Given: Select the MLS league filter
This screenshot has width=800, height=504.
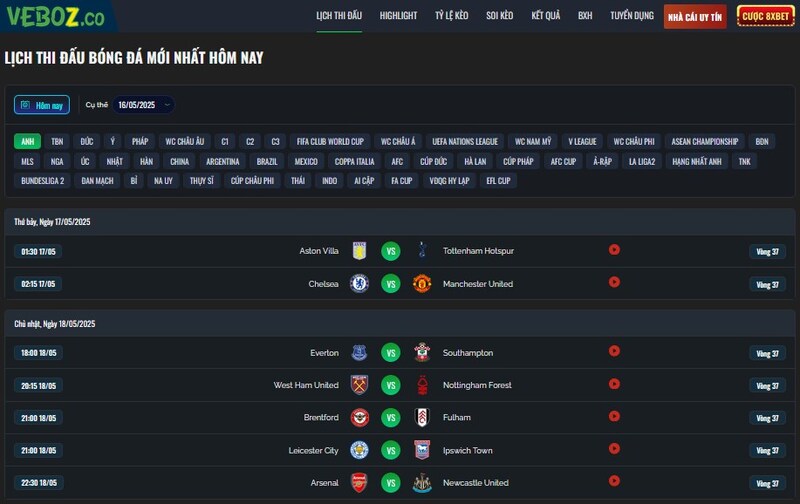Looking at the screenshot, I should tap(28, 161).
